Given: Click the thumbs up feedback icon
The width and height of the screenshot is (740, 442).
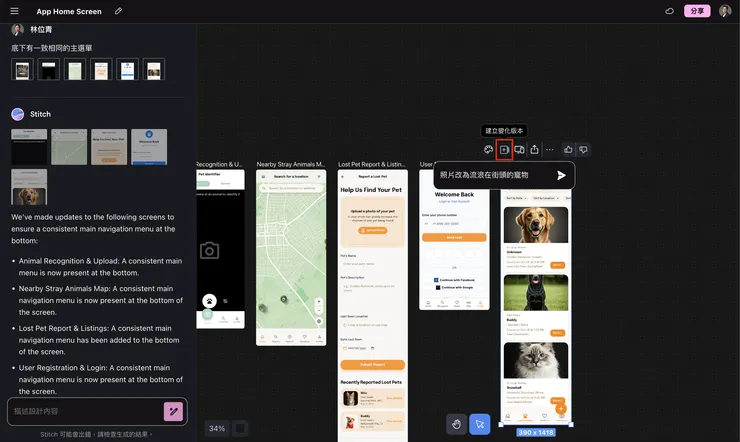Looking at the screenshot, I should [x=568, y=150].
